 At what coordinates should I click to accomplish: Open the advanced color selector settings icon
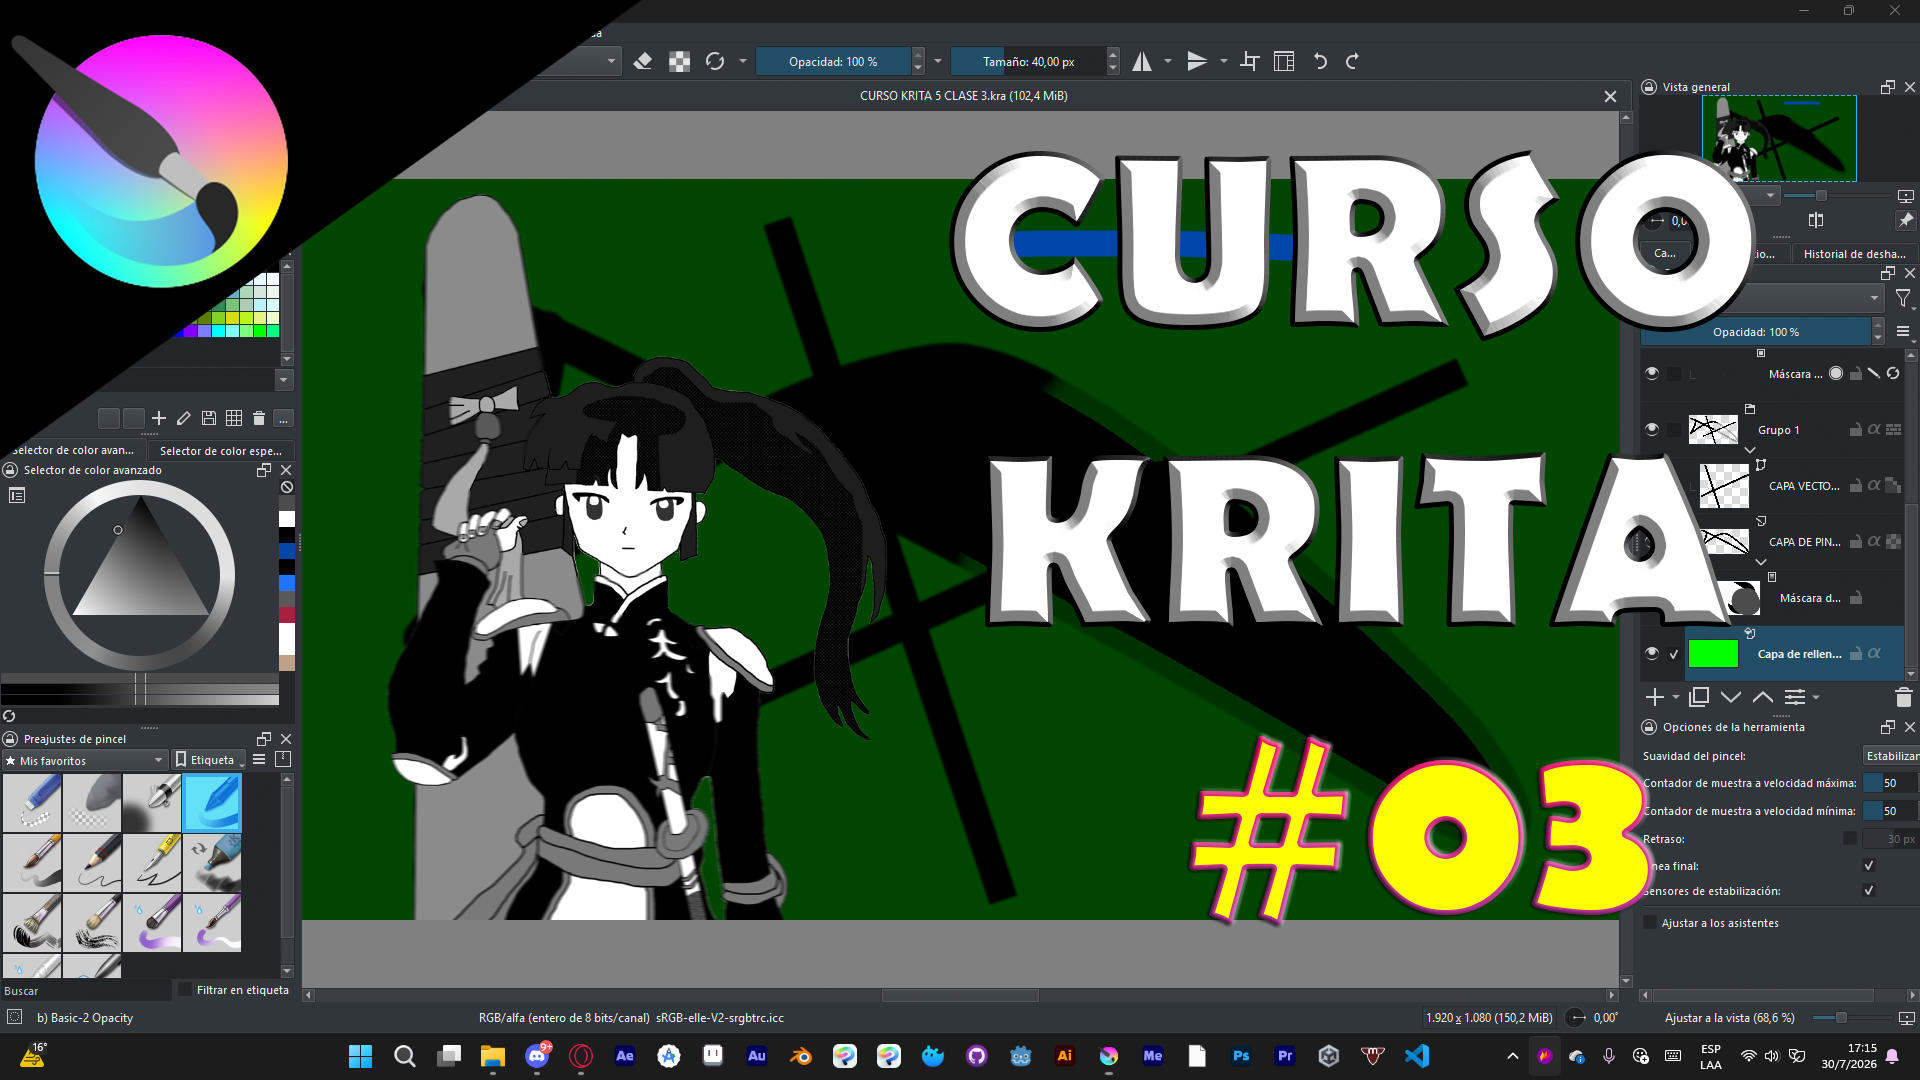point(17,495)
